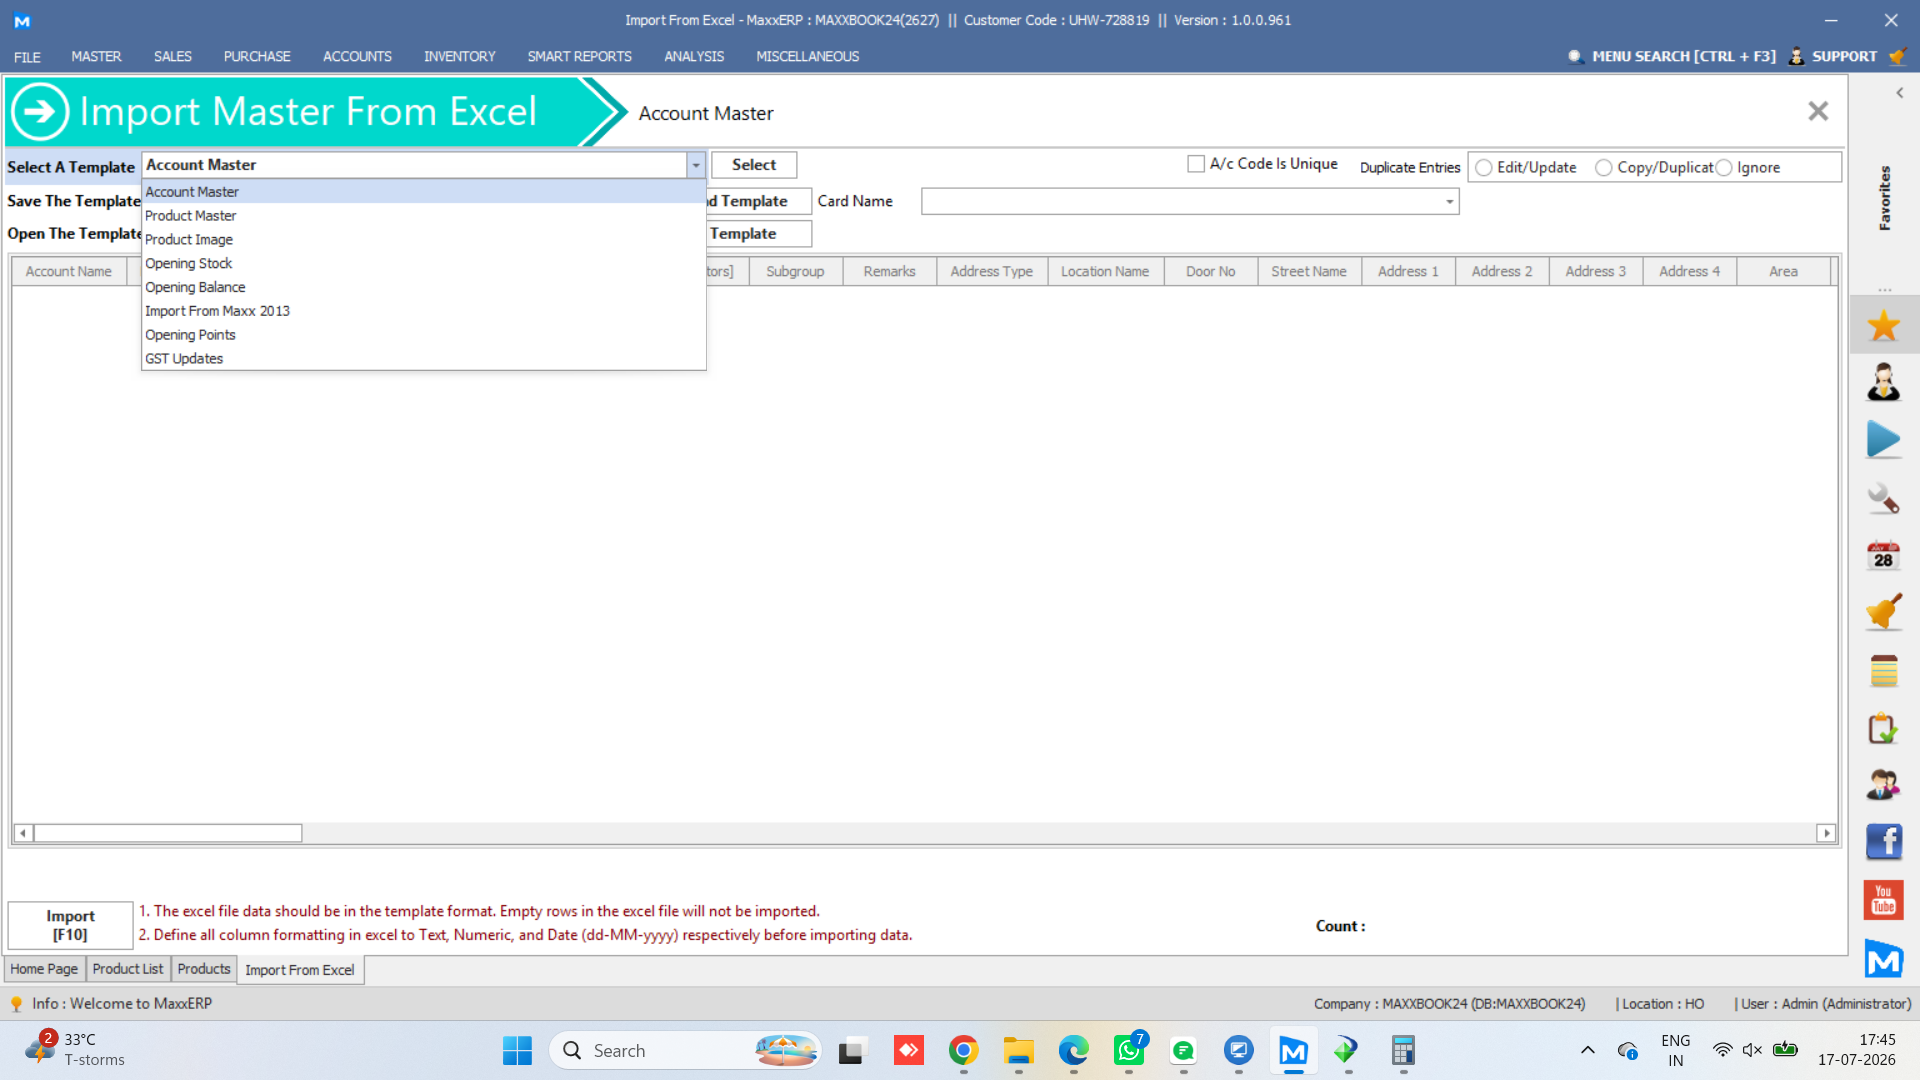Select the Copy/Duplicate radio button
The height and width of the screenshot is (1080, 1920).
[x=1604, y=168]
